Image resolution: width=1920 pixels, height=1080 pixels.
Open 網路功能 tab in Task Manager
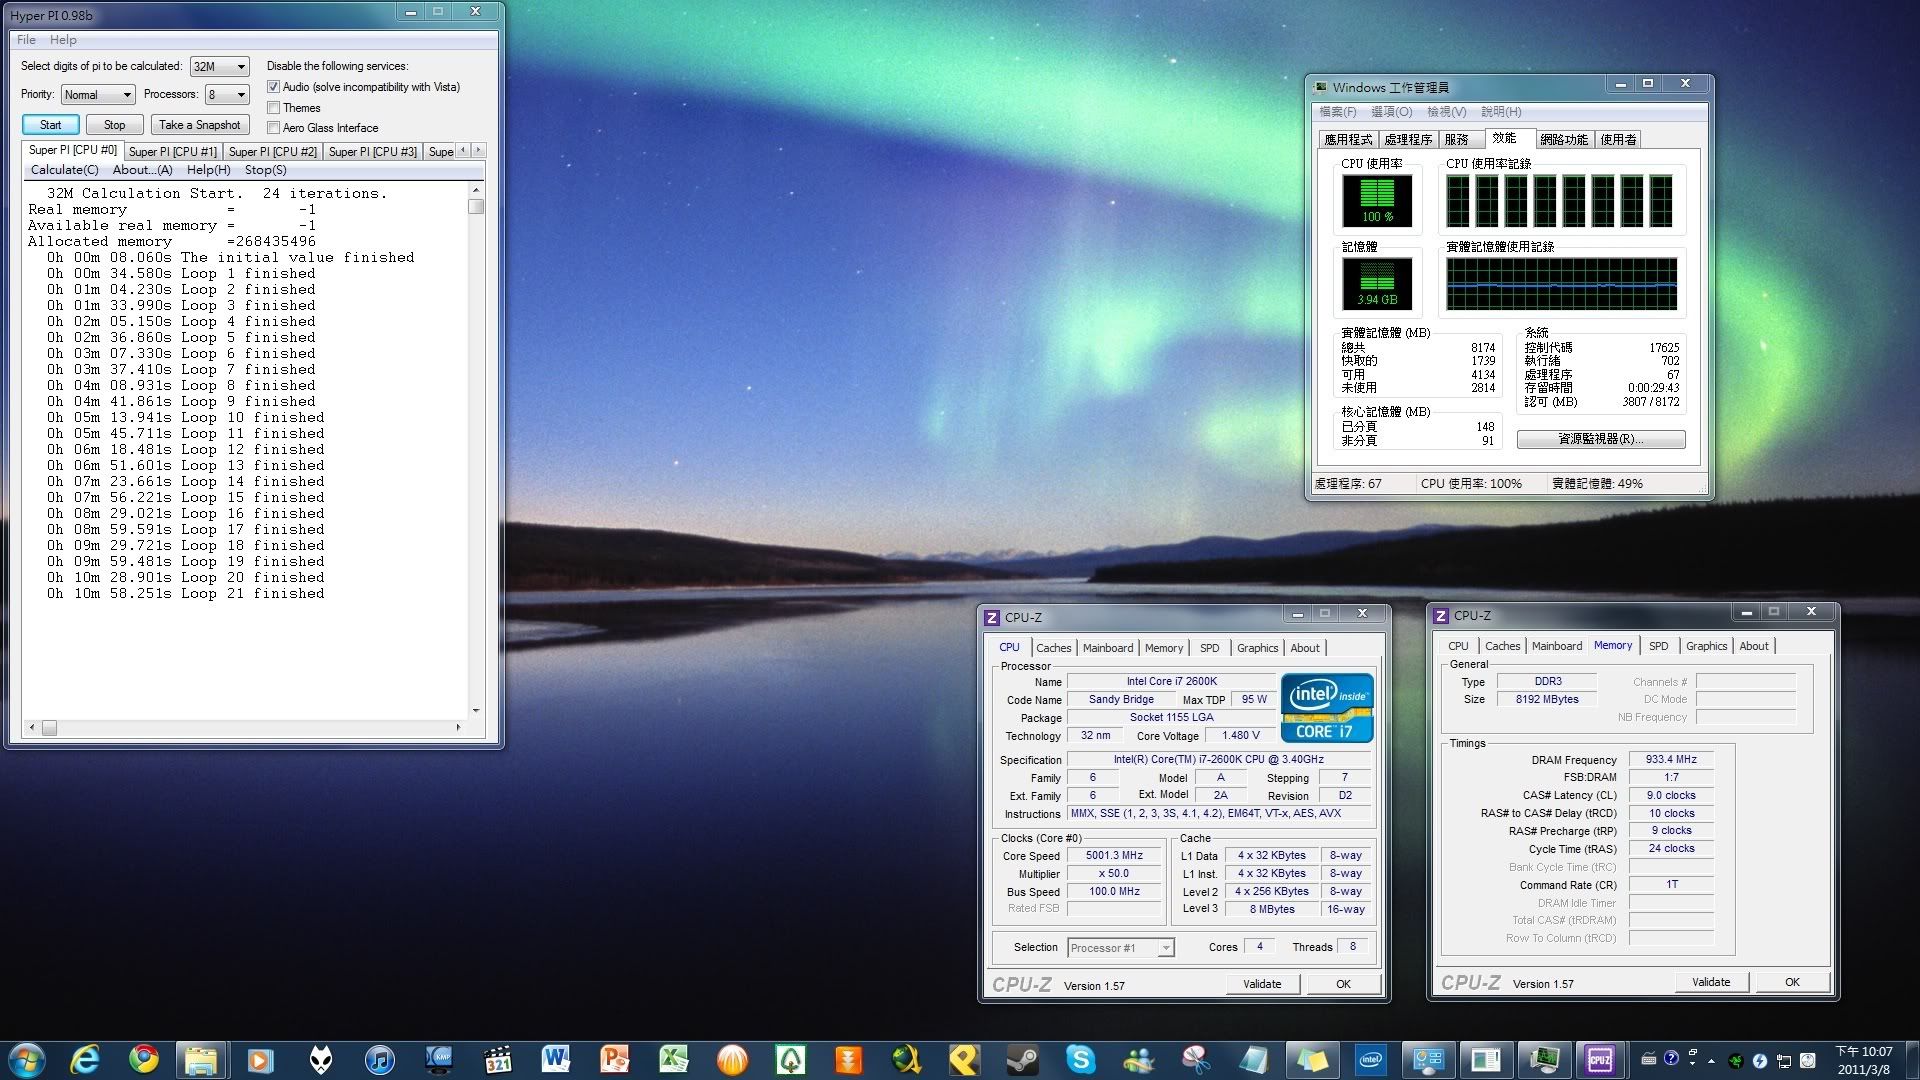(1564, 140)
